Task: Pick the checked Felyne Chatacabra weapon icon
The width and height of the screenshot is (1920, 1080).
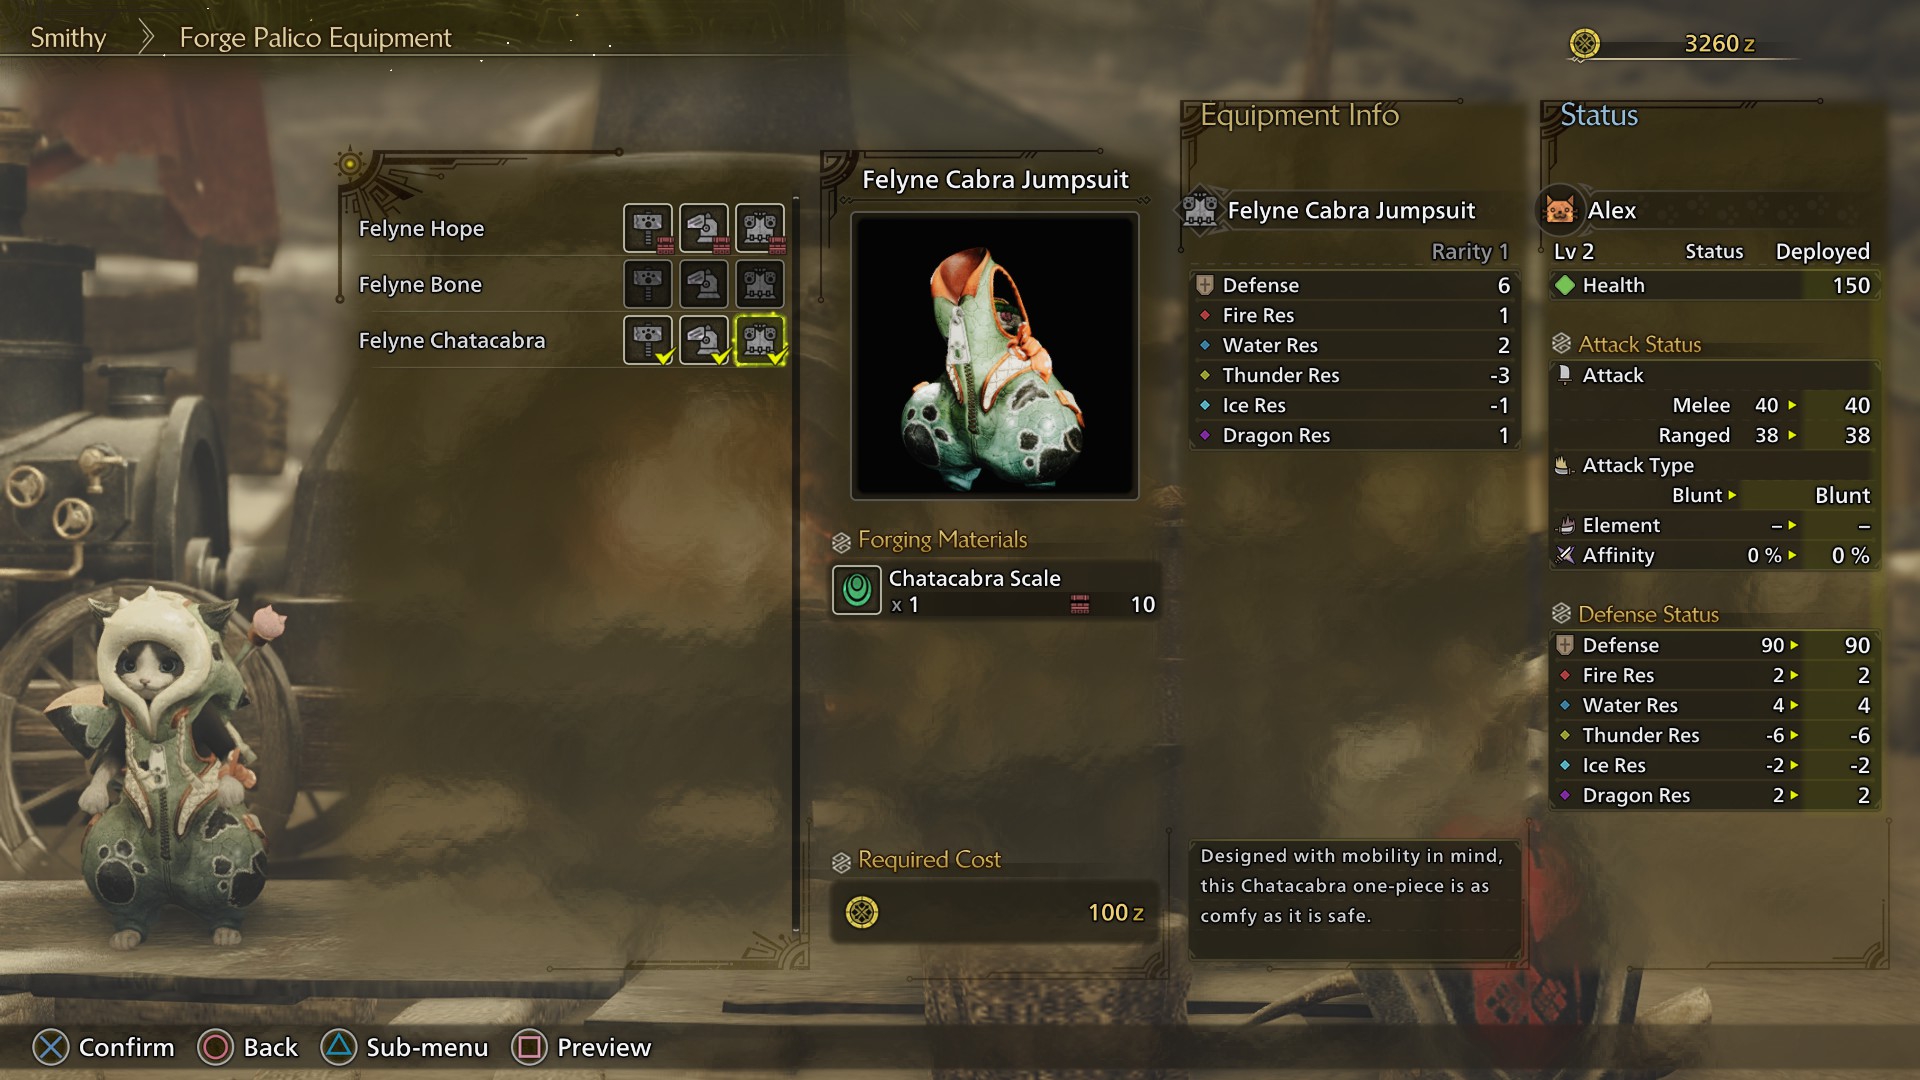Action: 648,340
